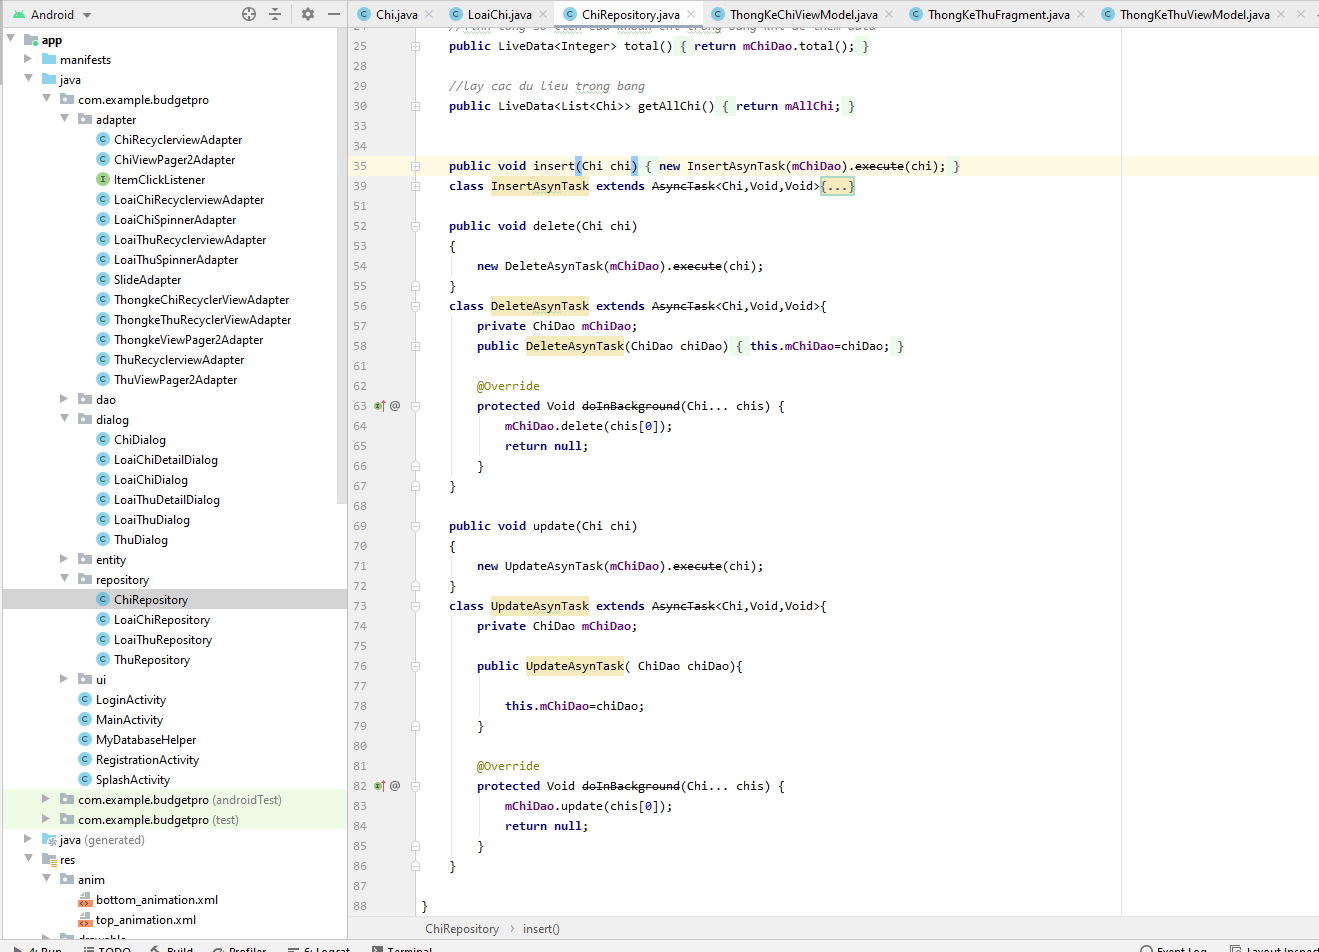This screenshot has width=1319, height=952.
Task: Select LoginActivity in the project tree
Action: click(x=130, y=699)
